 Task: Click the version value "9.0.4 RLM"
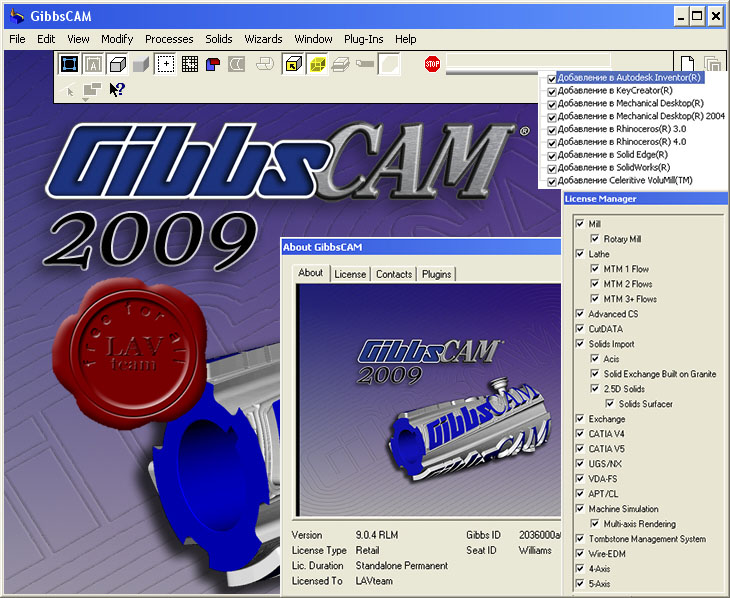tap(377, 535)
